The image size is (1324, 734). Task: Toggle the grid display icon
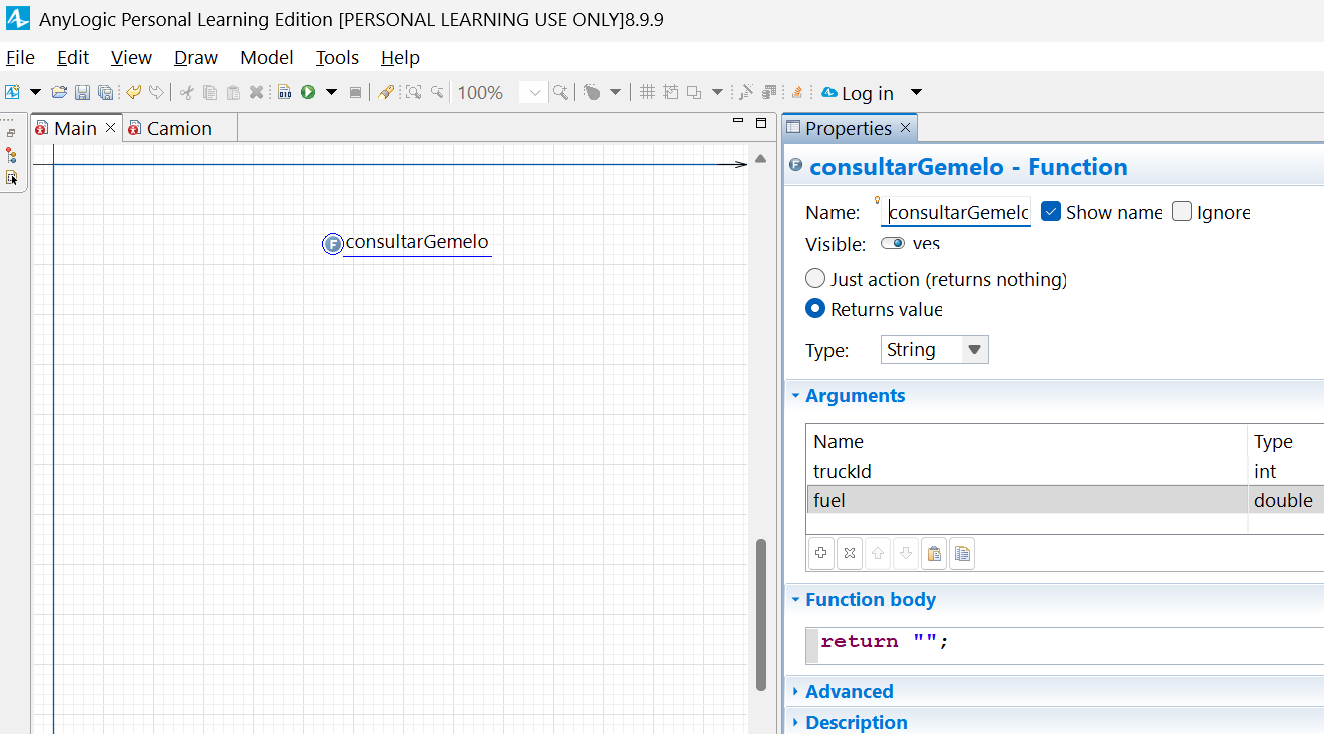(x=647, y=92)
